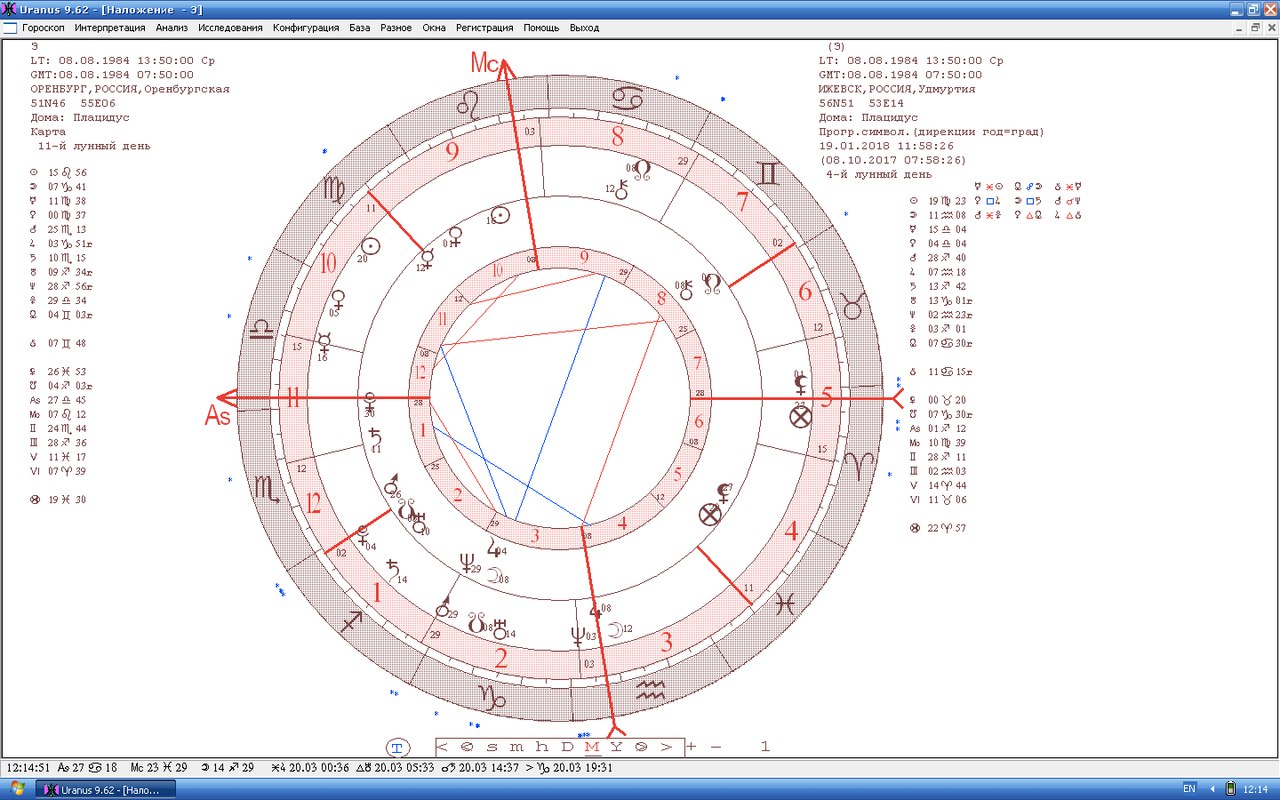Click the Помощь menu item

[541, 28]
